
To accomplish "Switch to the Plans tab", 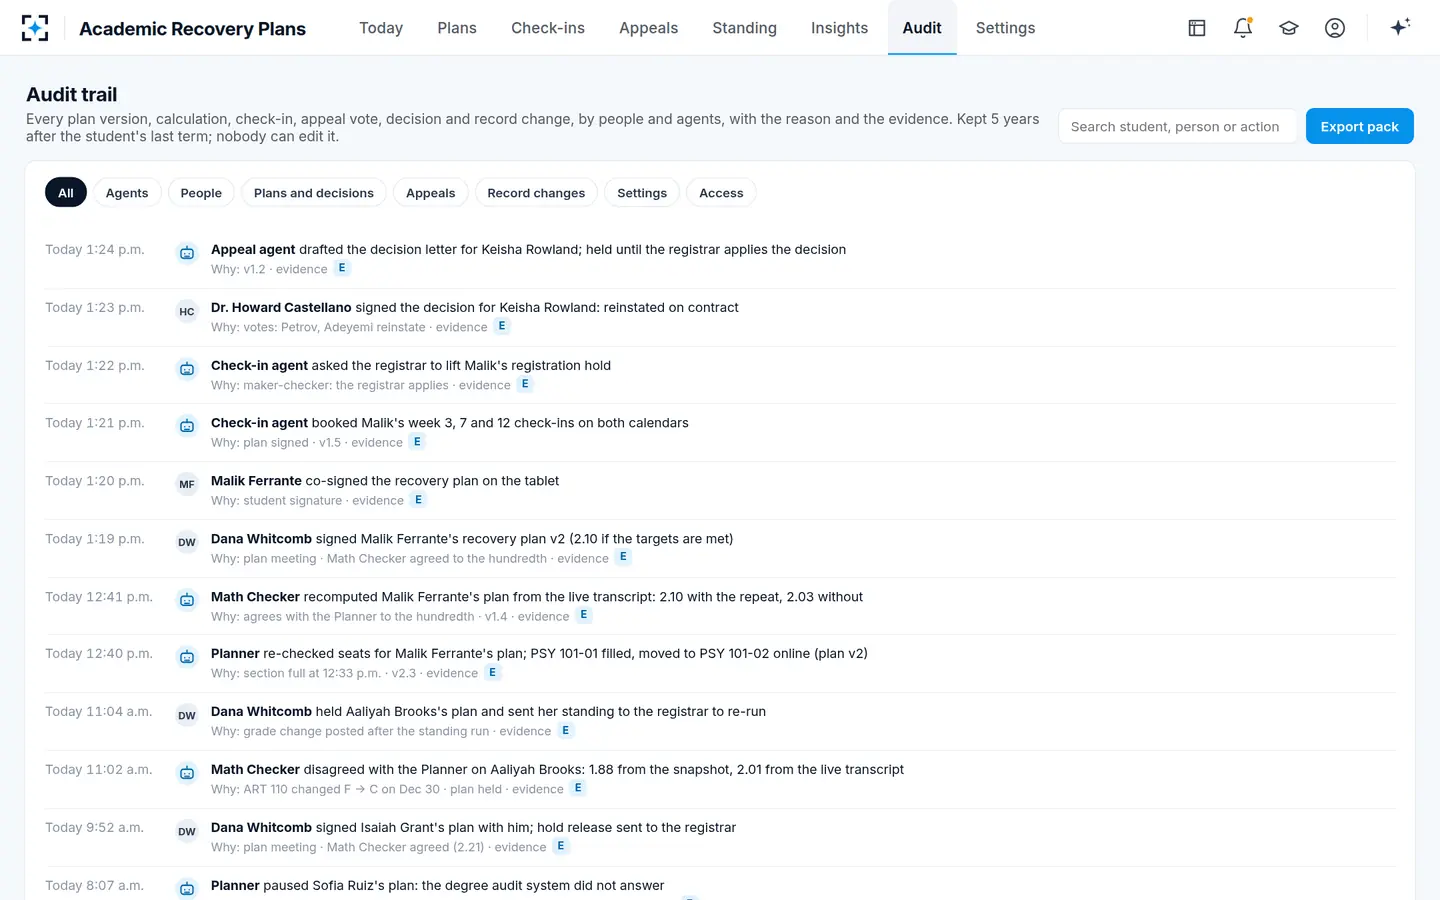I will 457,28.
